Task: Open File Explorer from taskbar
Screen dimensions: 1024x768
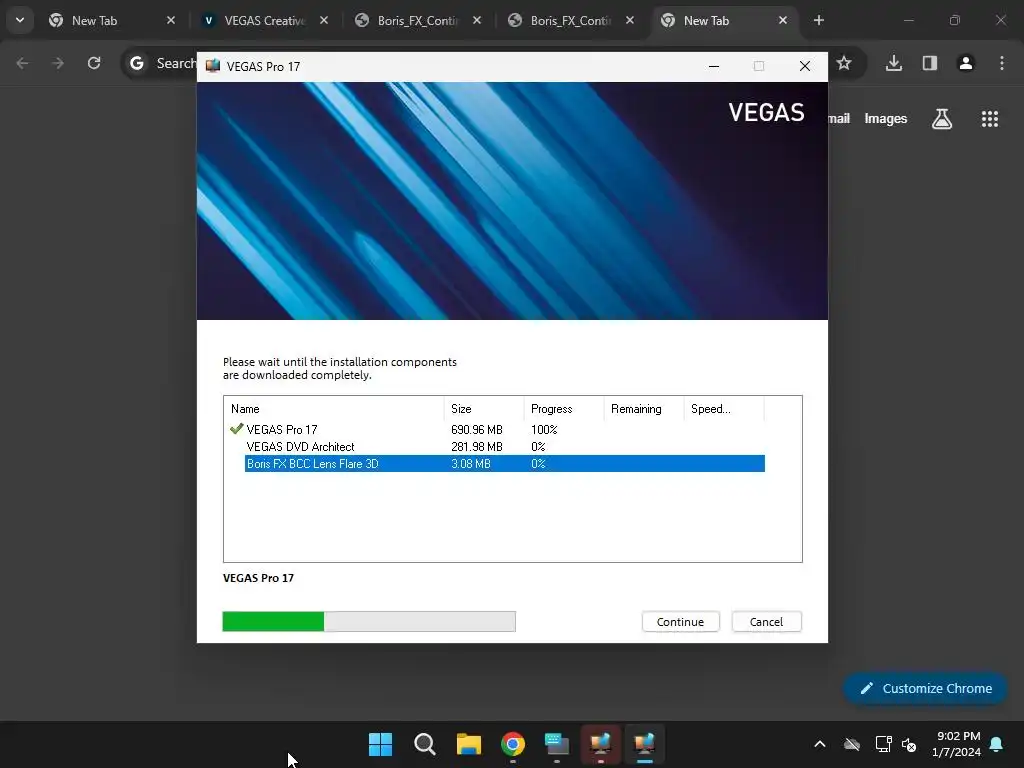Action: [x=468, y=743]
